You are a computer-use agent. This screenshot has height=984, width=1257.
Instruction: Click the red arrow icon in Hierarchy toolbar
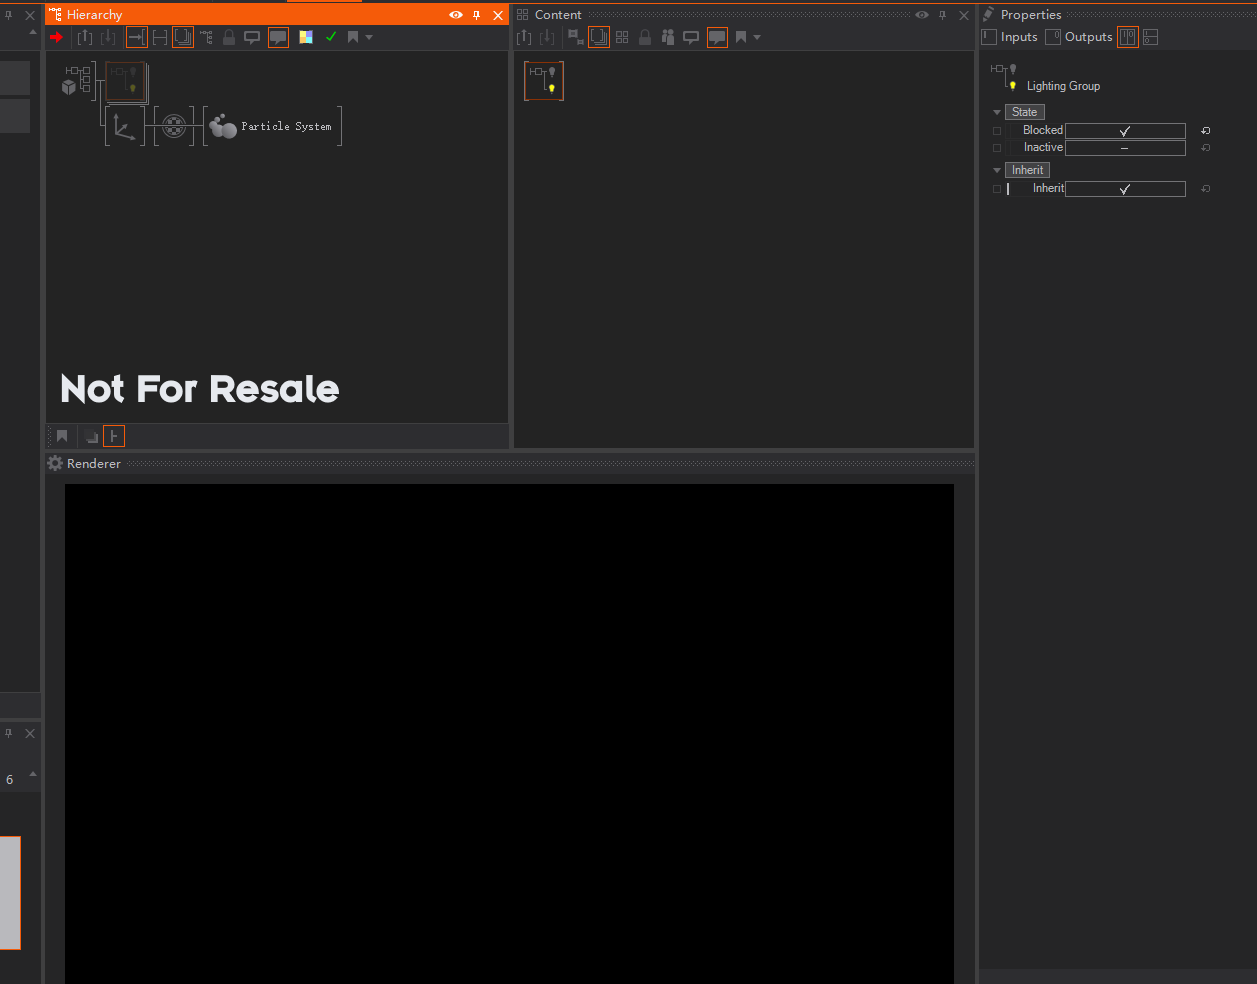pos(56,37)
